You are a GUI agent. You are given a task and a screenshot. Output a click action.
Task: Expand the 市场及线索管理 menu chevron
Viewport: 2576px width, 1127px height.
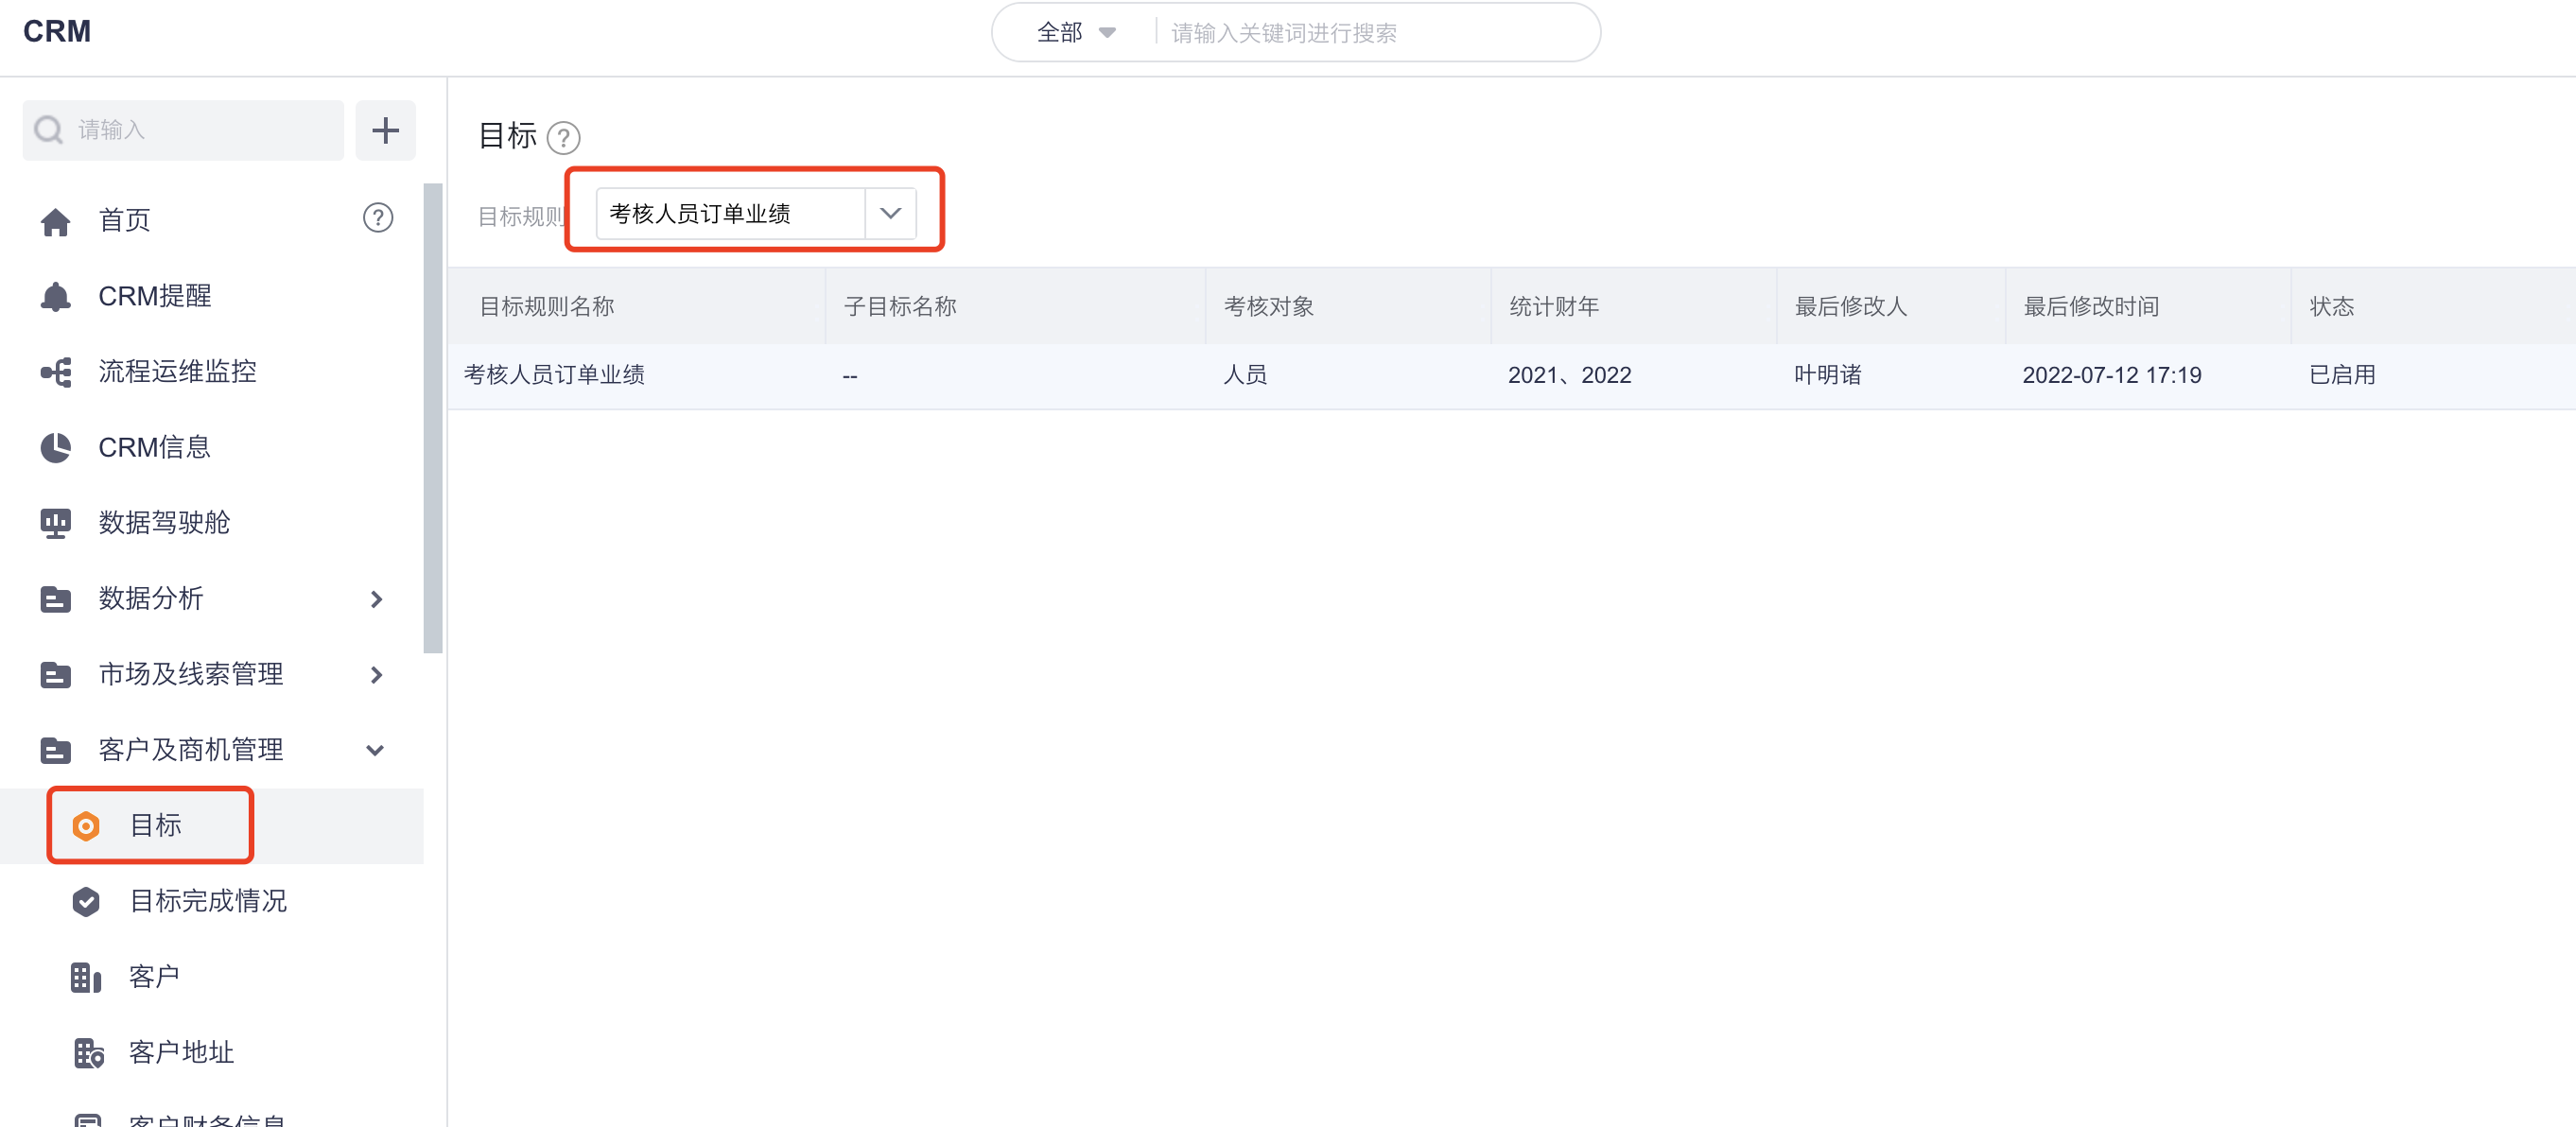click(x=376, y=675)
